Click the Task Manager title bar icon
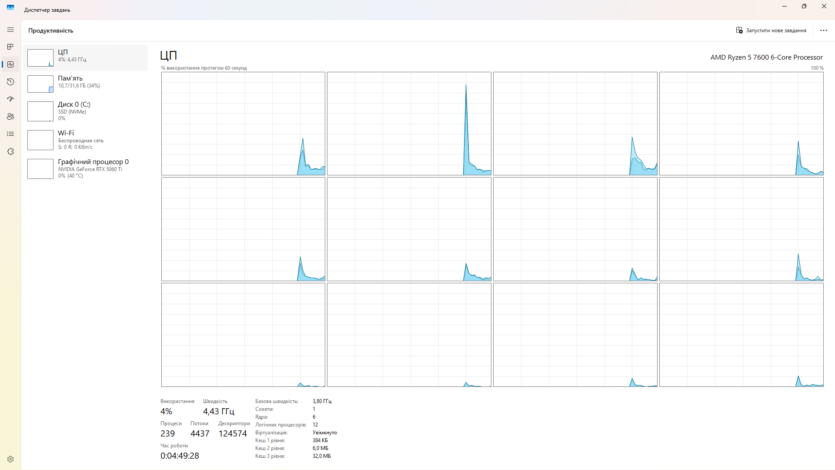The height and width of the screenshot is (470, 835). pos(10,7)
